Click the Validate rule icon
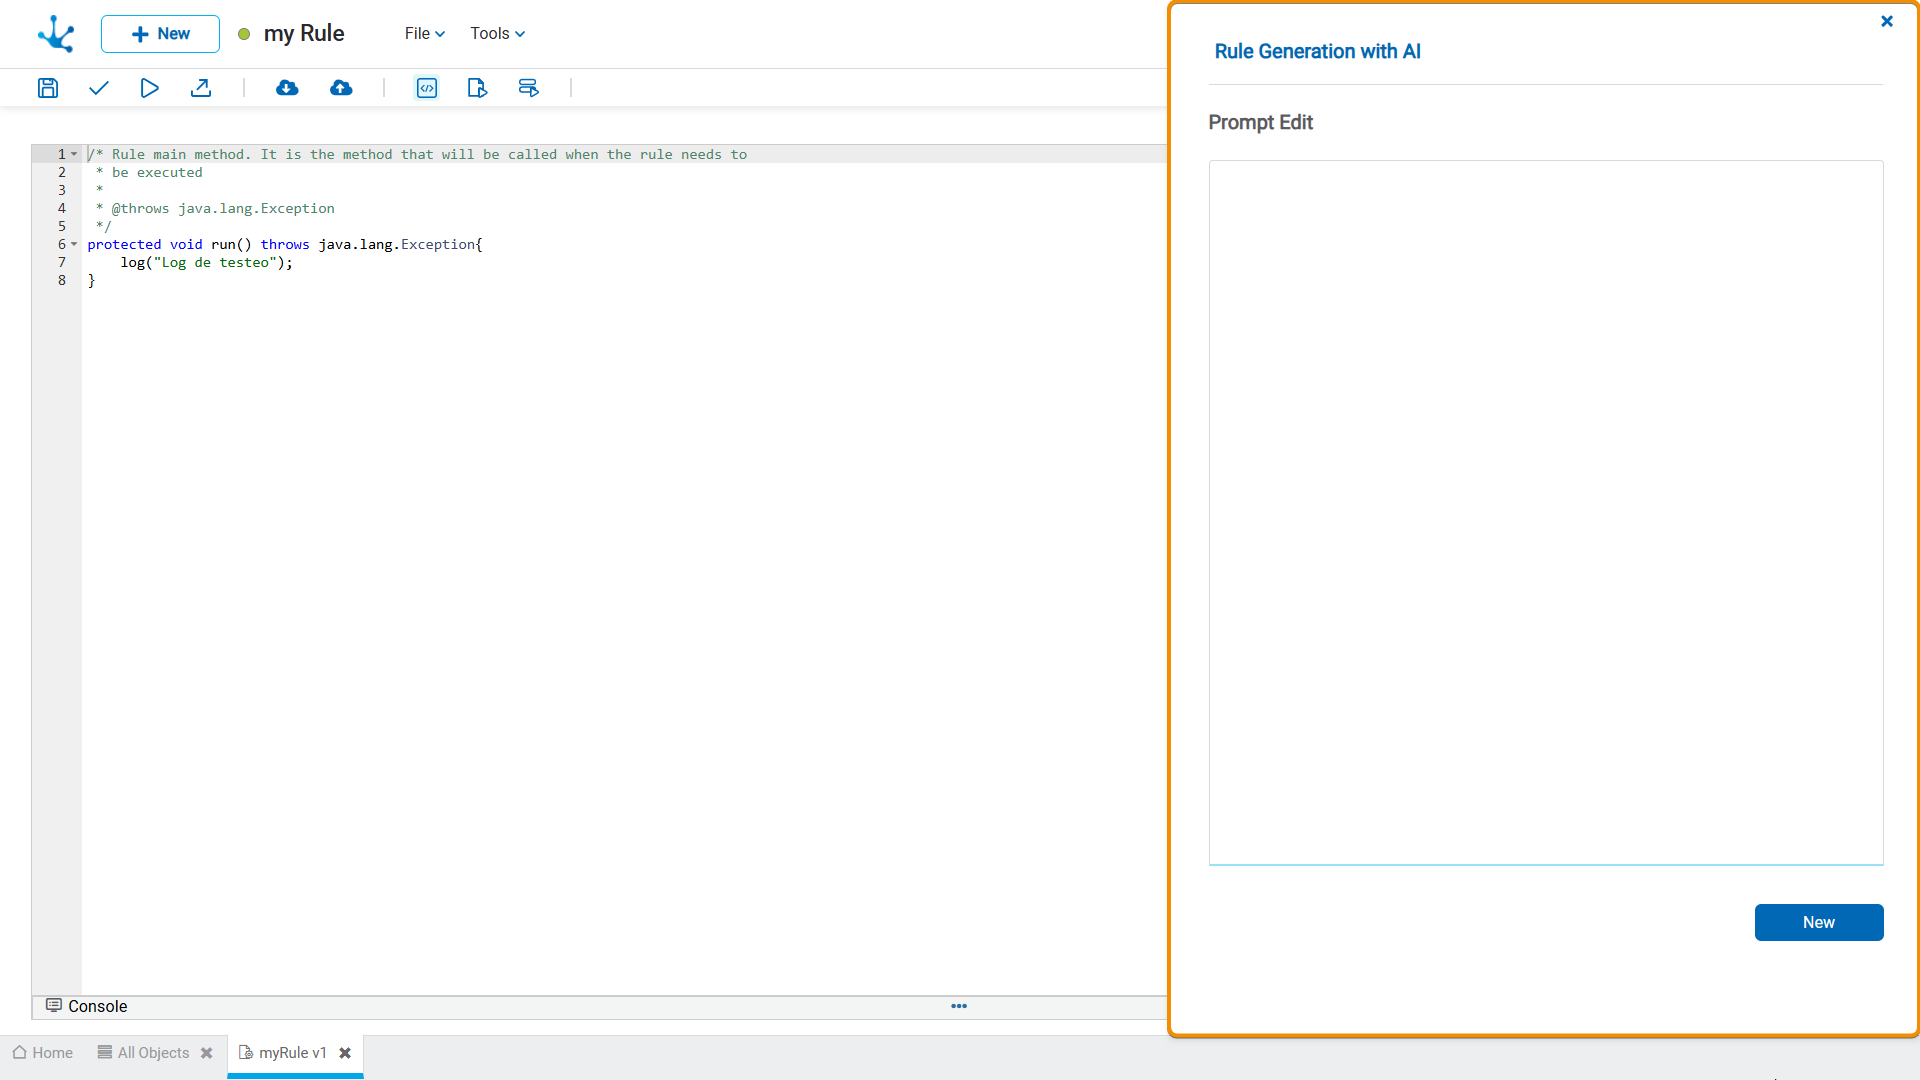Viewport: 1920px width, 1080px height. [x=99, y=87]
